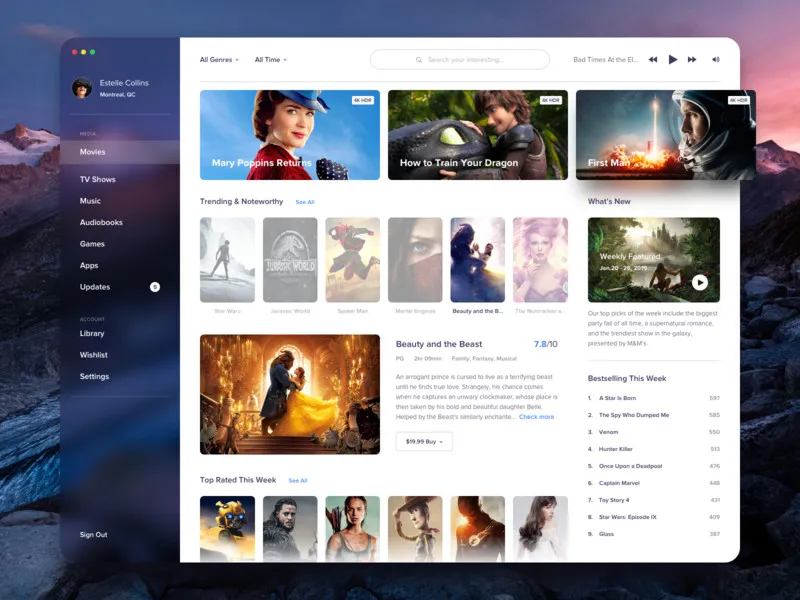The image size is (800, 600).
Task: Open Audiobooks in sidebar
Action: point(101,222)
